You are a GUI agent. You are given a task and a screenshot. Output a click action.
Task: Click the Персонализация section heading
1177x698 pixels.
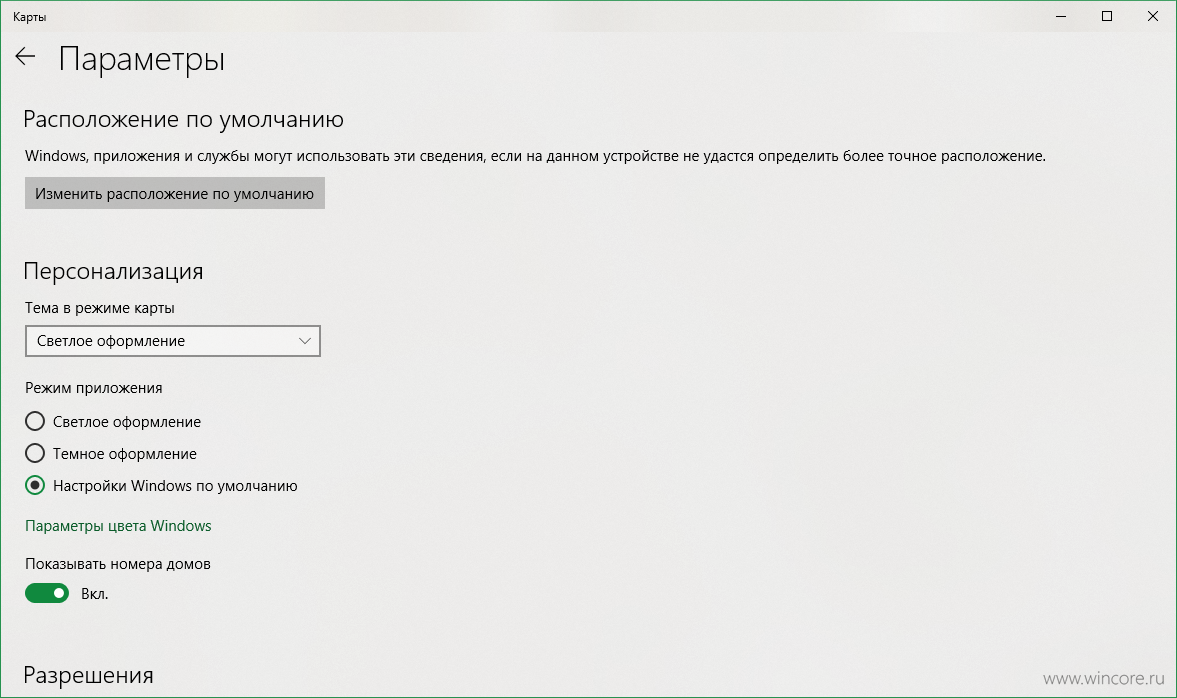coord(113,271)
